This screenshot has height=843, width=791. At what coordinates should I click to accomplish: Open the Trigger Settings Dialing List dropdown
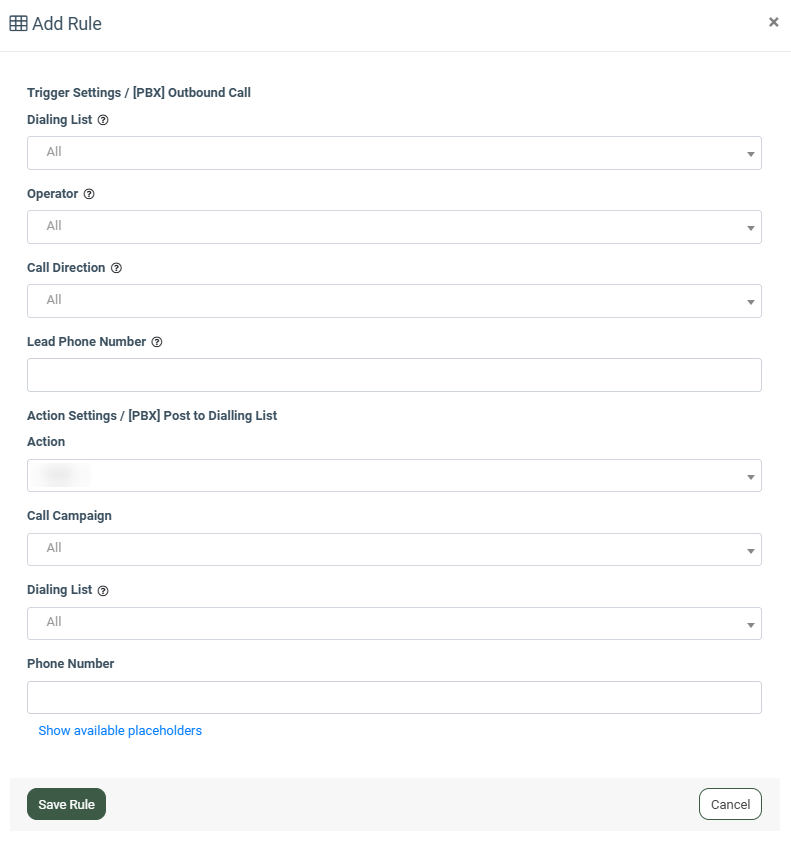click(394, 153)
